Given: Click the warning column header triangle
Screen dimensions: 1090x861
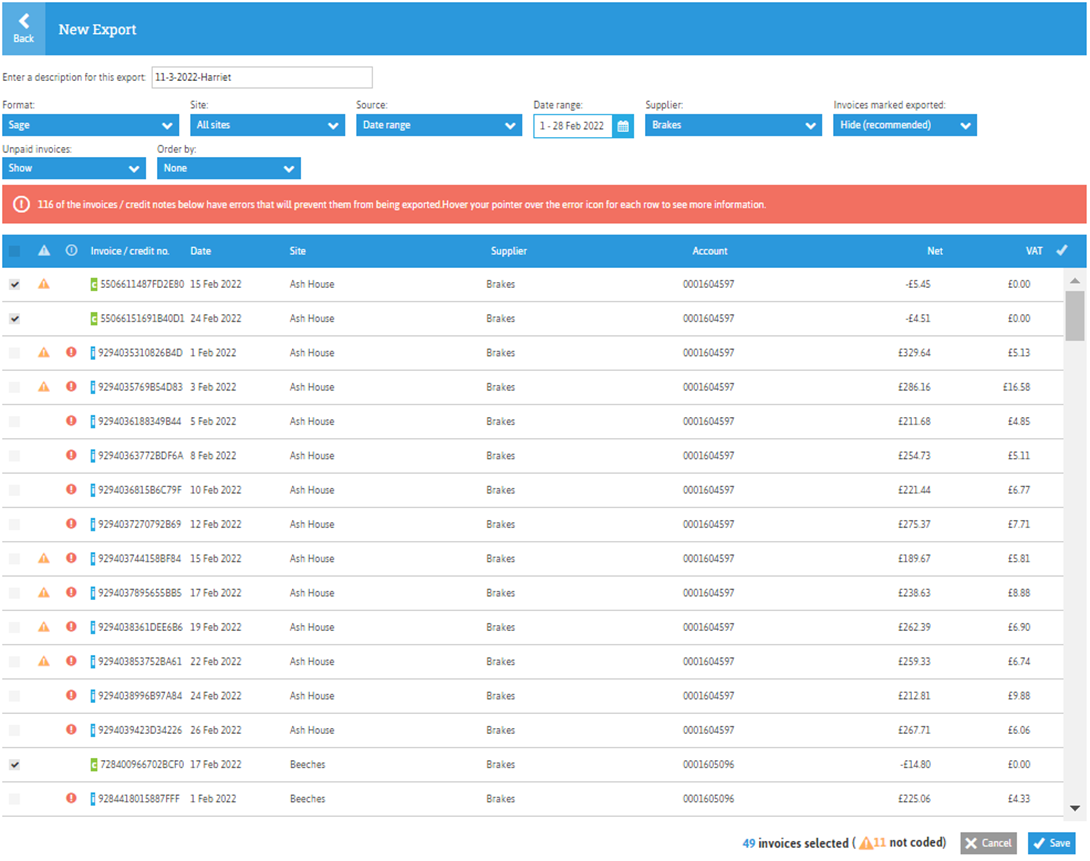Looking at the screenshot, I should tap(44, 251).
